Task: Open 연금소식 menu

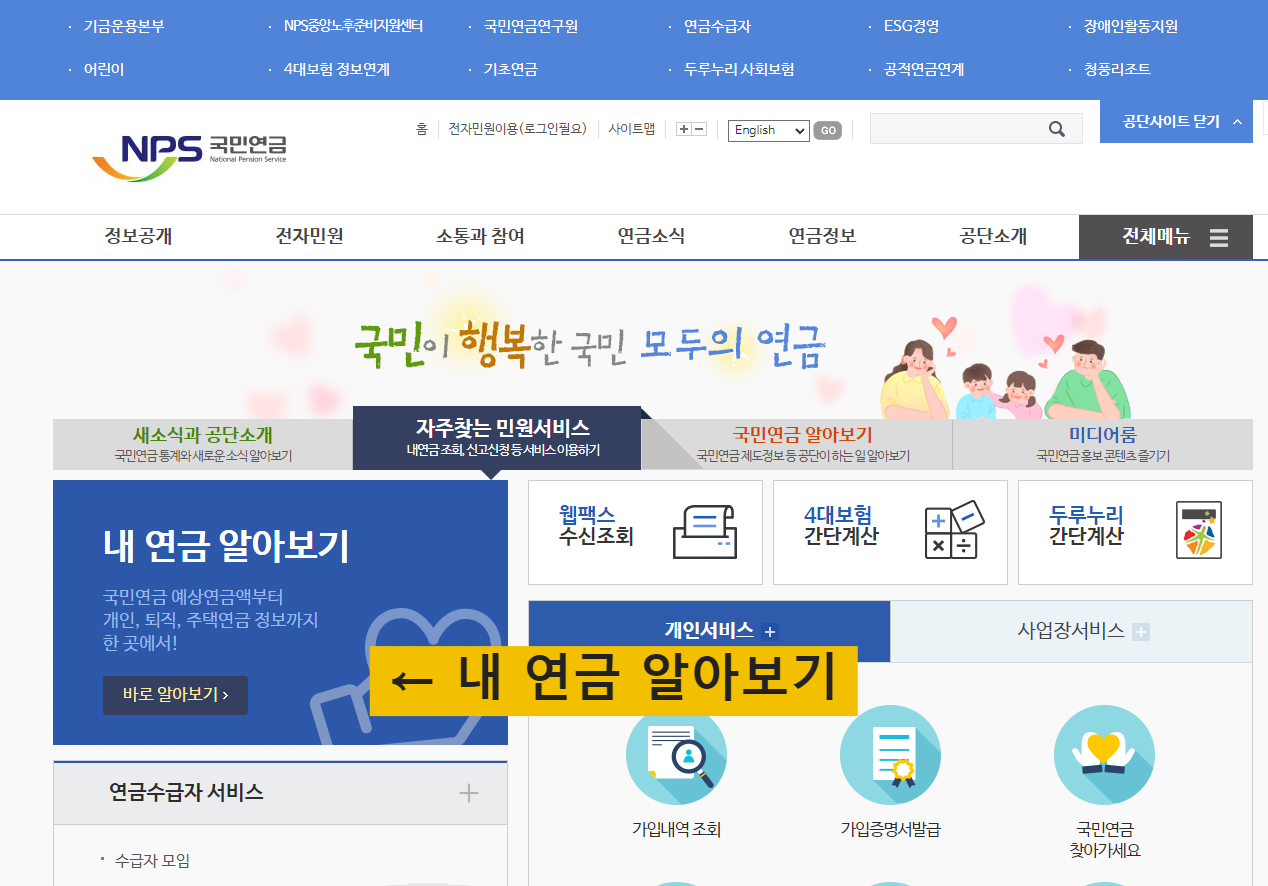Action: click(651, 237)
